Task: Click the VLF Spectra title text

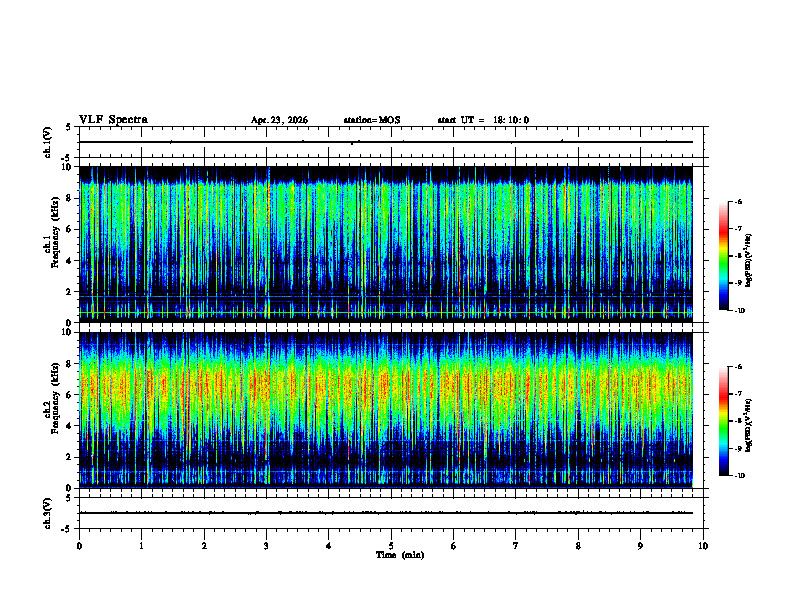Action: pyautogui.click(x=113, y=120)
